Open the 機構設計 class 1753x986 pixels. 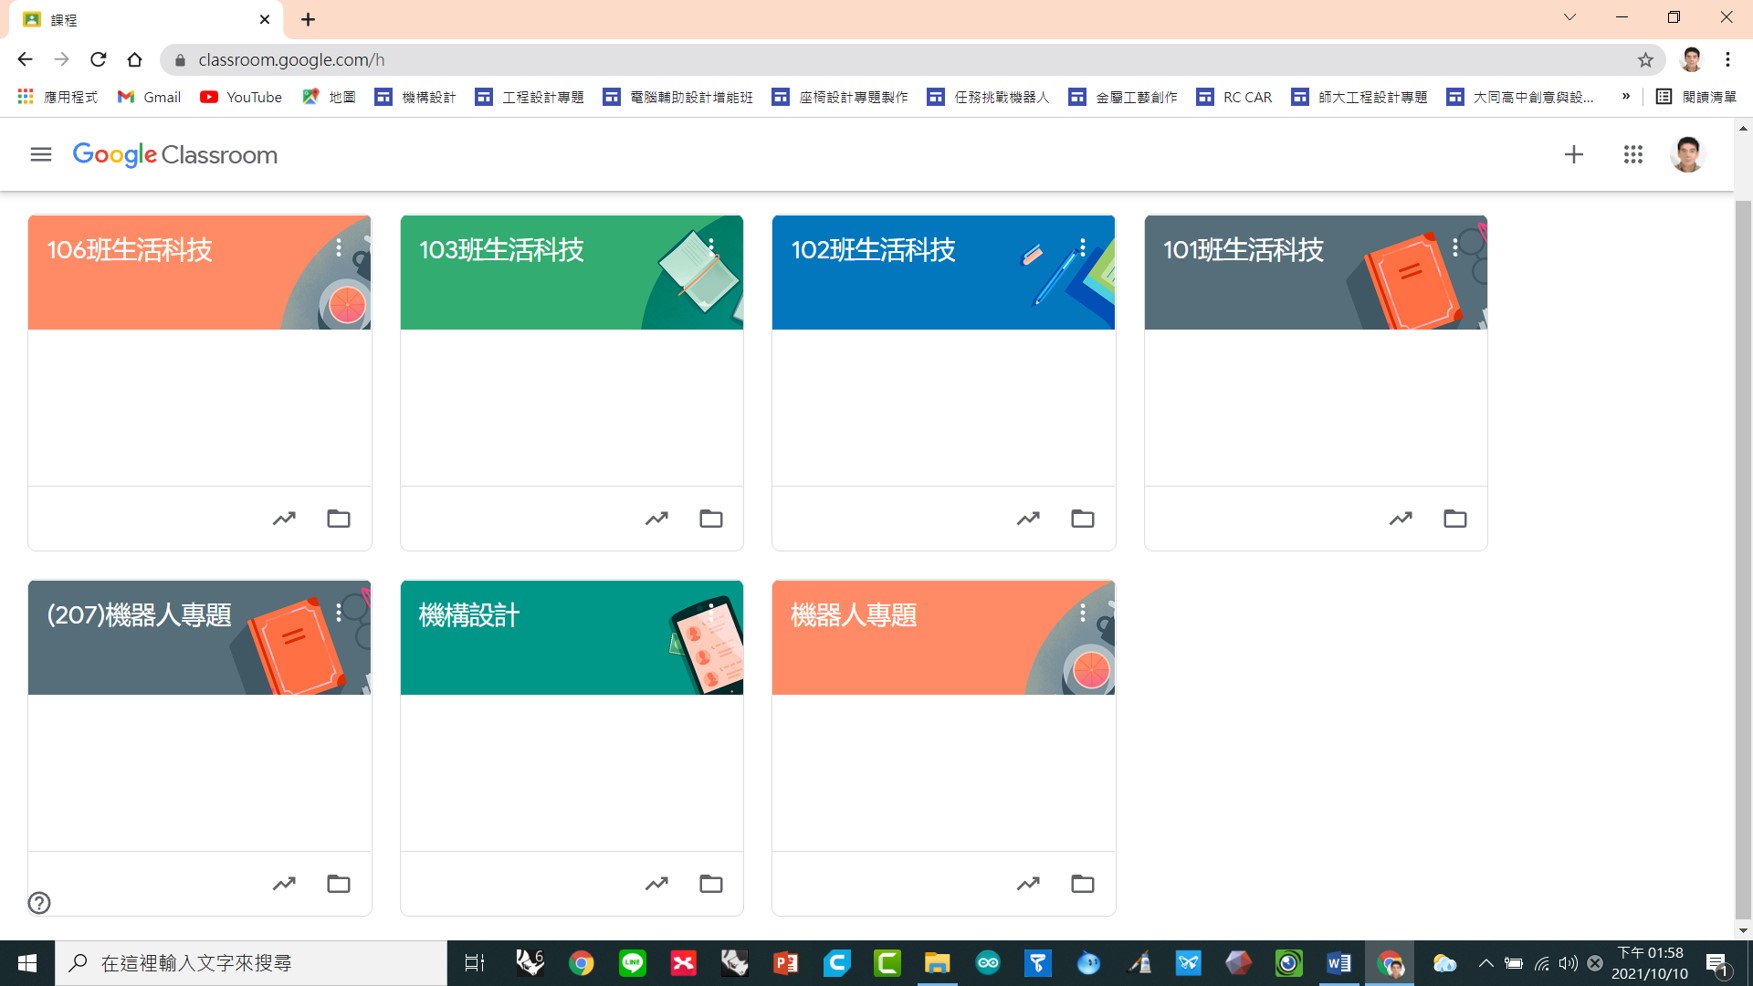pos(469,615)
